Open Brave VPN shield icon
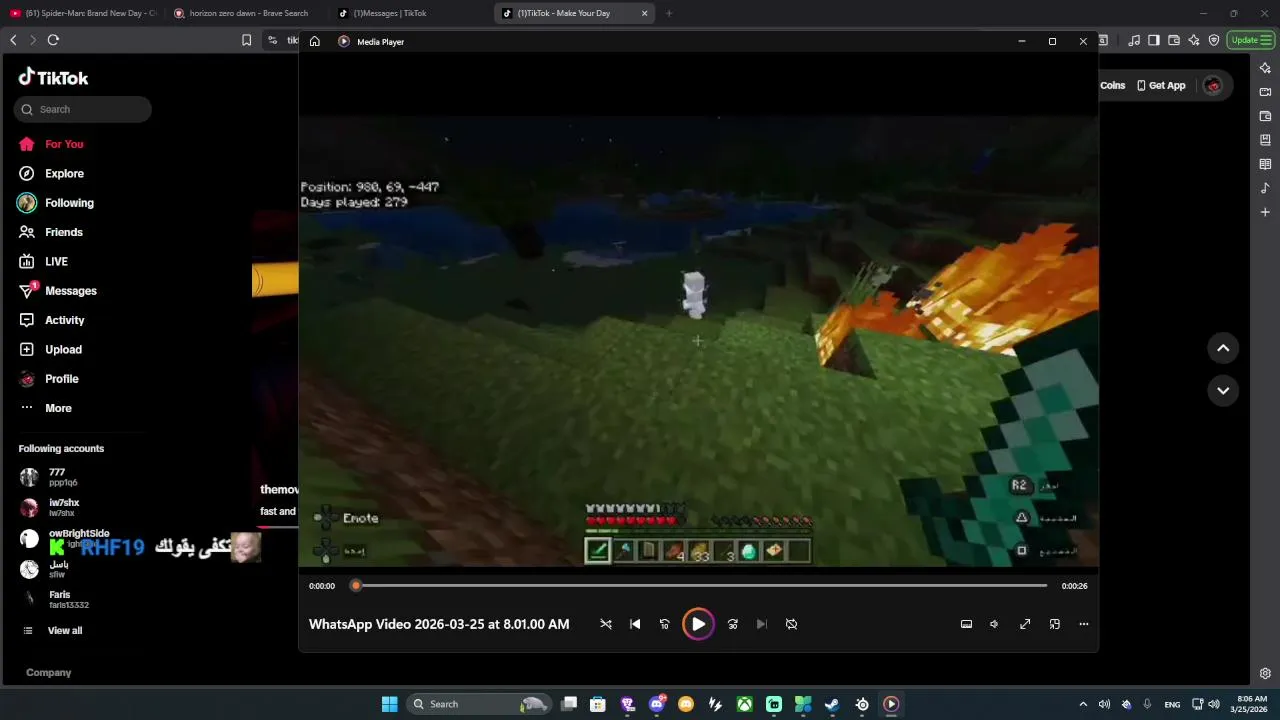The image size is (1280, 720). pyautogui.click(x=1214, y=40)
